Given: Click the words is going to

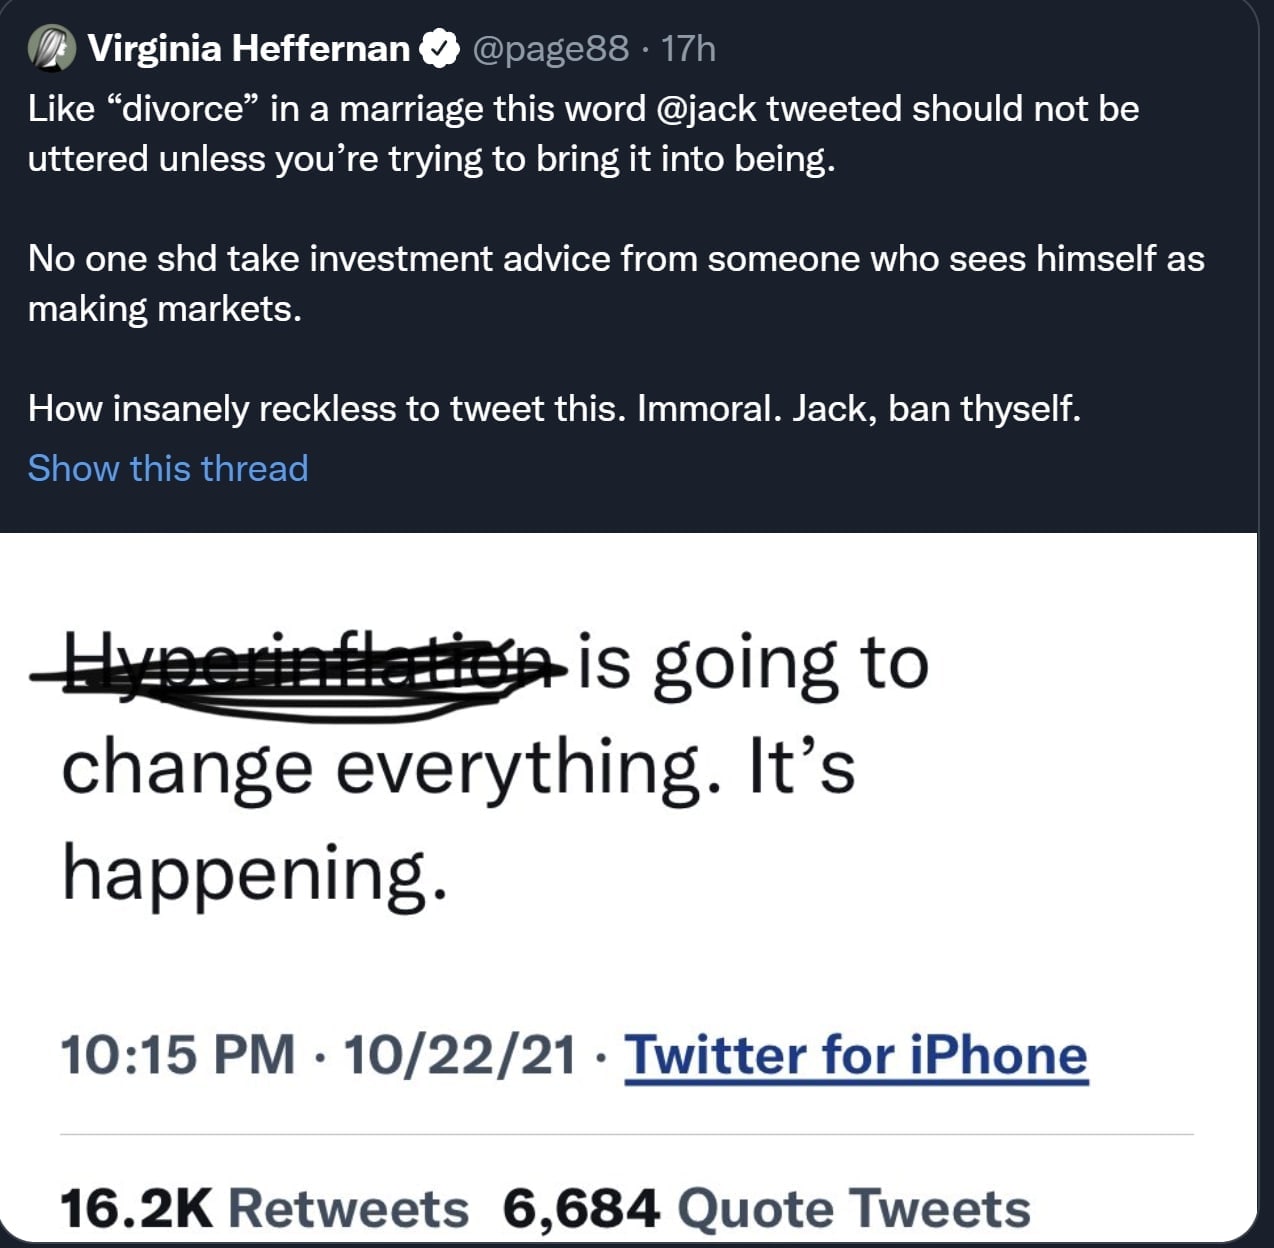Looking at the screenshot, I should pyautogui.click(x=753, y=663).
